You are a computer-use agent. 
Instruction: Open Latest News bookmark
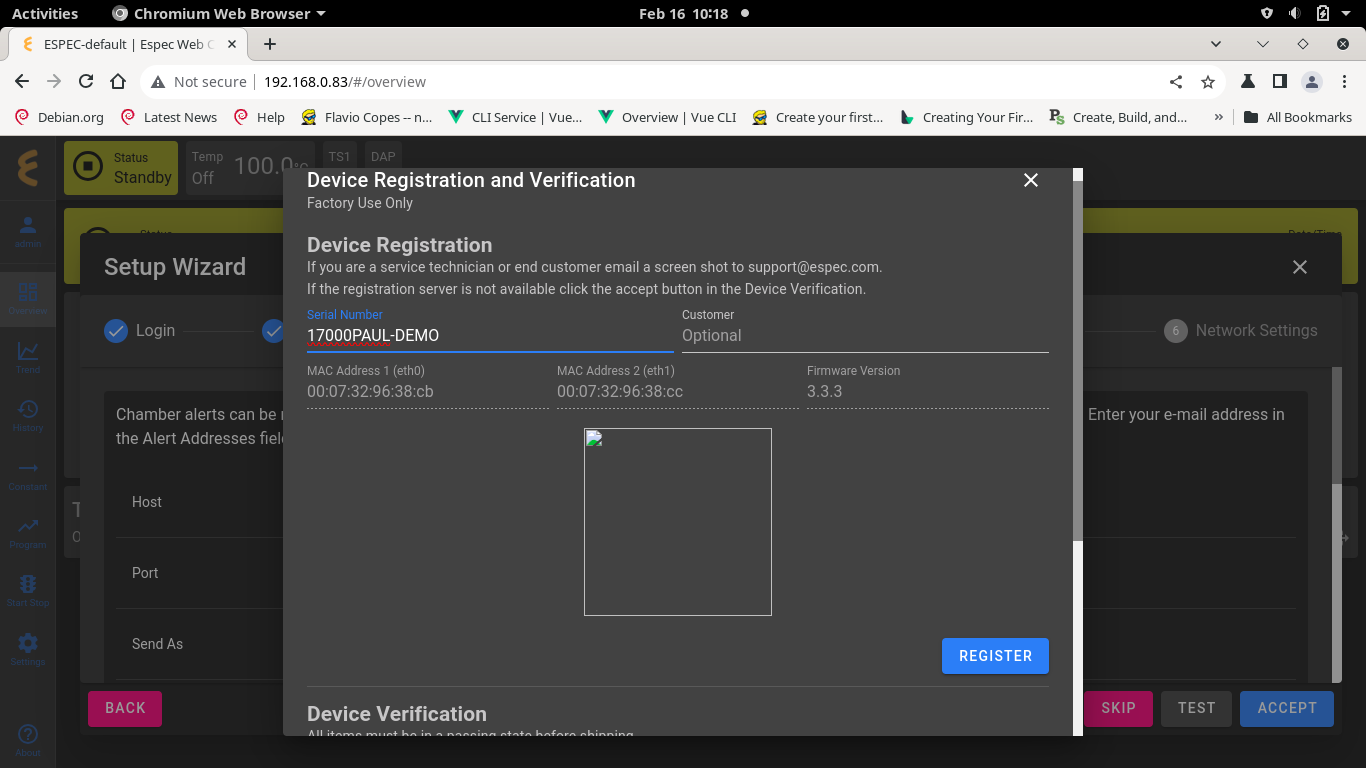[169, 117]
